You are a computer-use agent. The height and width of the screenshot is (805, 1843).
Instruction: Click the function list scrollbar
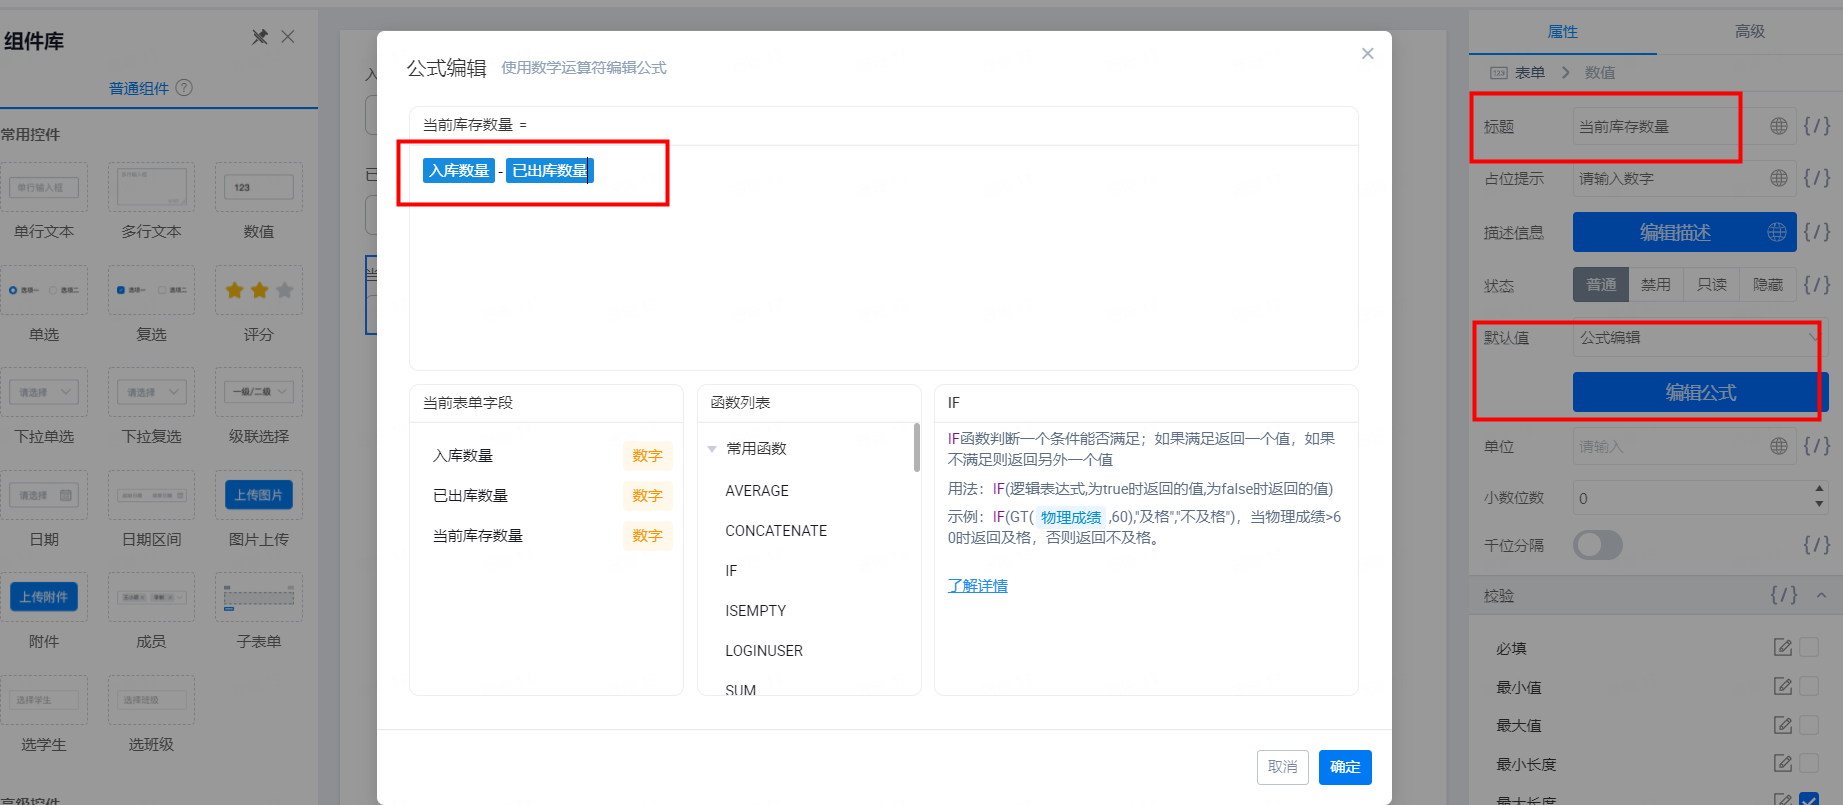[916, 447]
